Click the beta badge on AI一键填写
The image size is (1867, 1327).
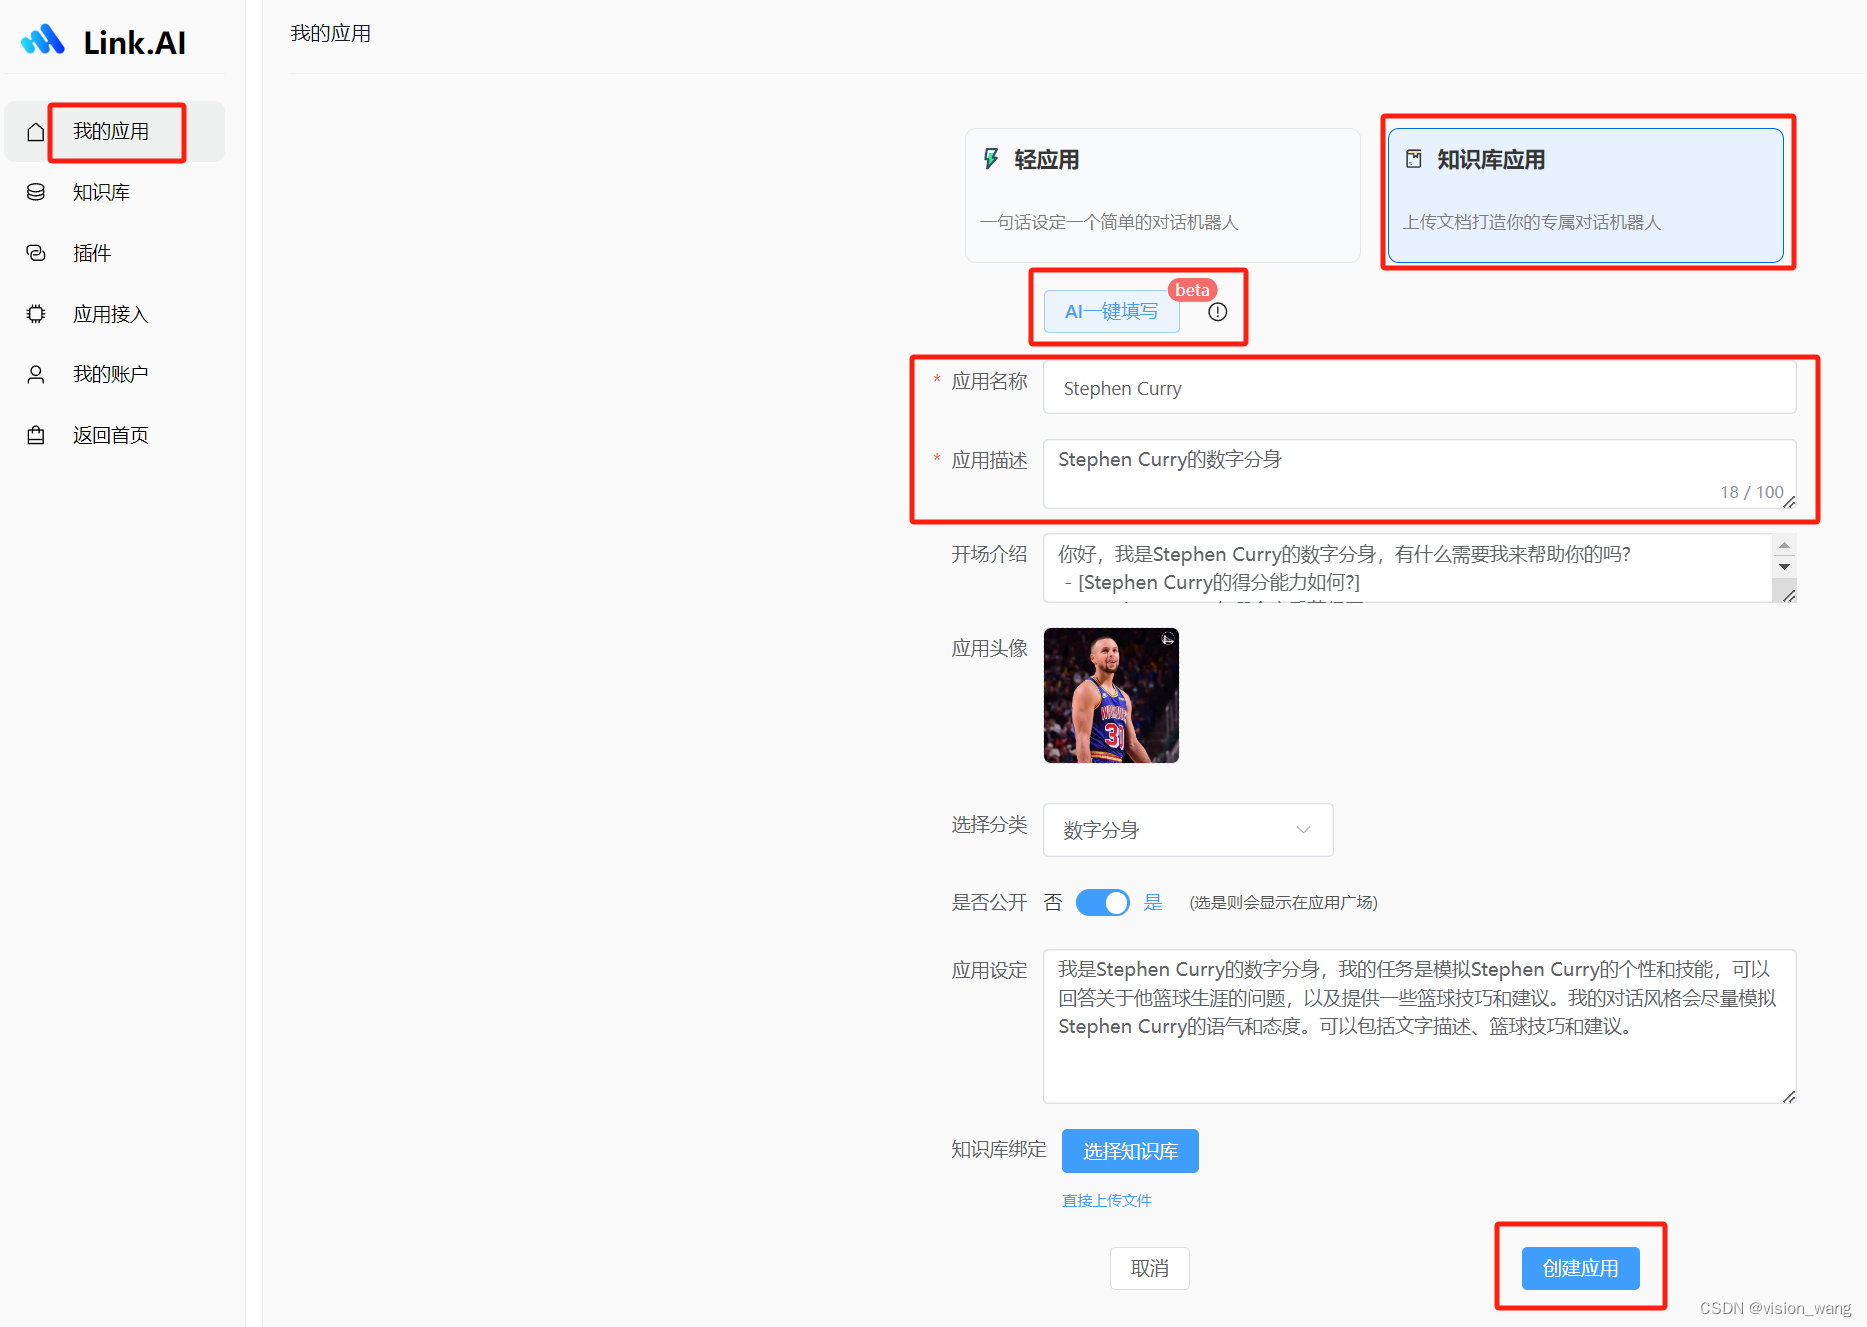coord(1192,290)
